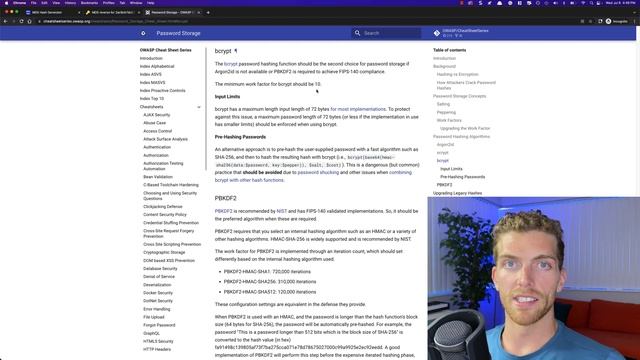Open the Bookmarks menu
The image size is (640, 360).
pos(89,3)
